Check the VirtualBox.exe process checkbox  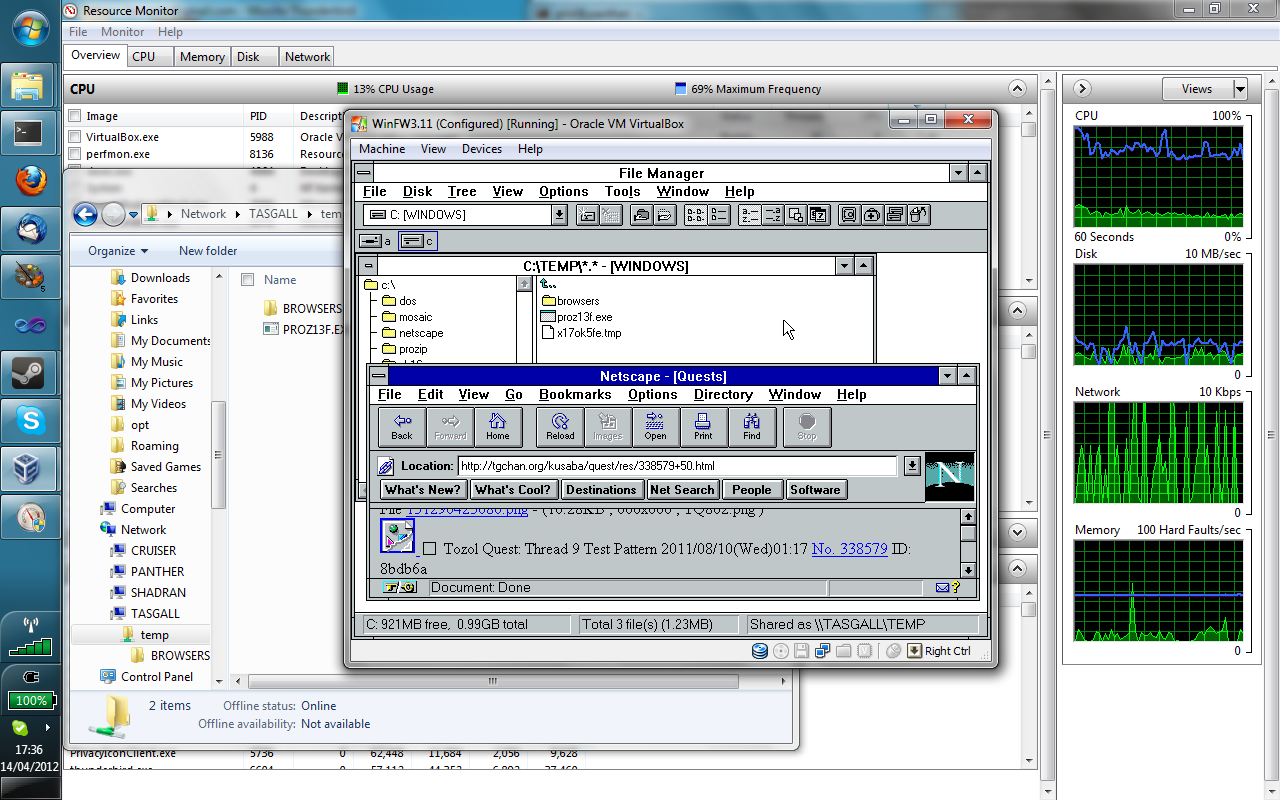[74, 137]
